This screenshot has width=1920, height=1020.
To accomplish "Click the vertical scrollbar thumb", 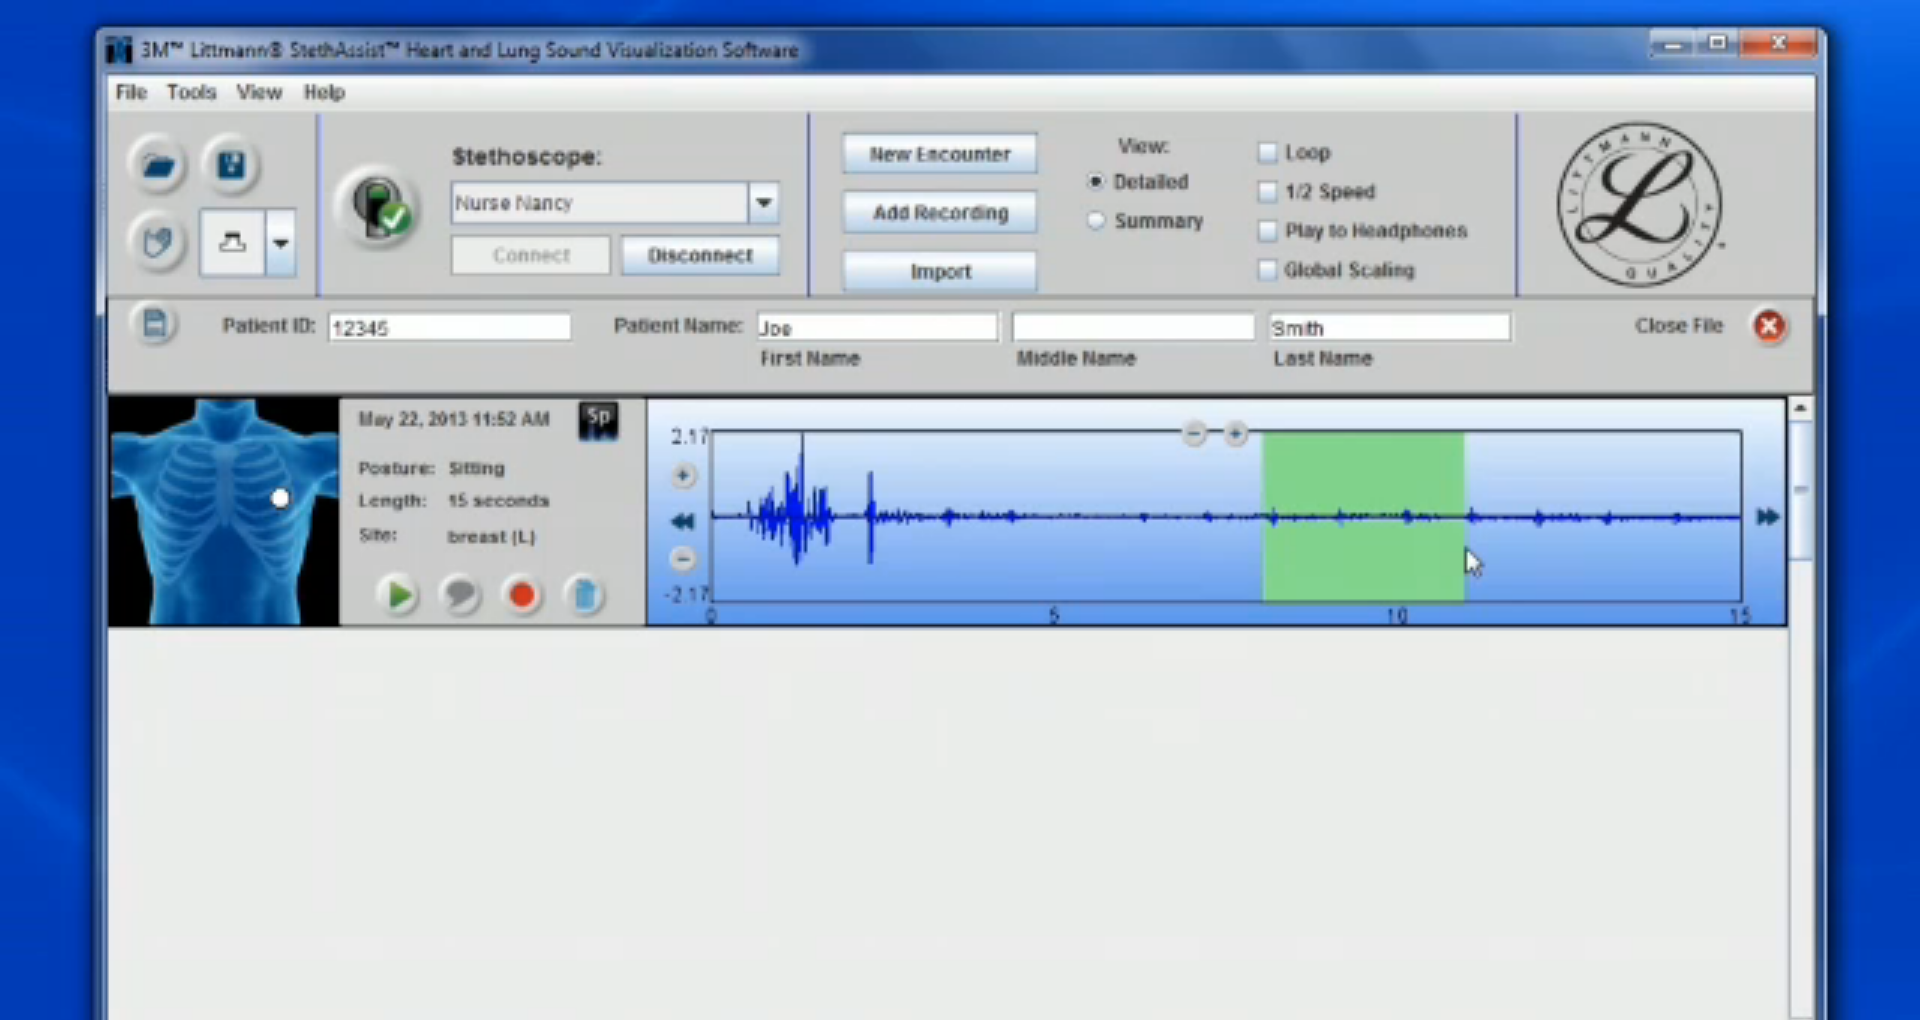I will coord(1800,490).
